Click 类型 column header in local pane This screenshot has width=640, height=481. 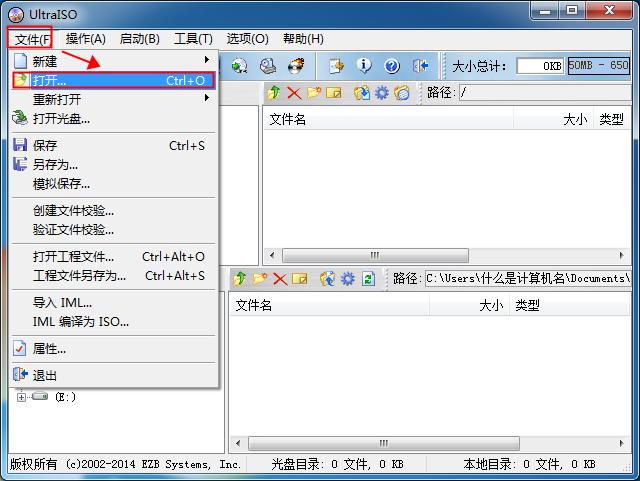click(570, 305)
